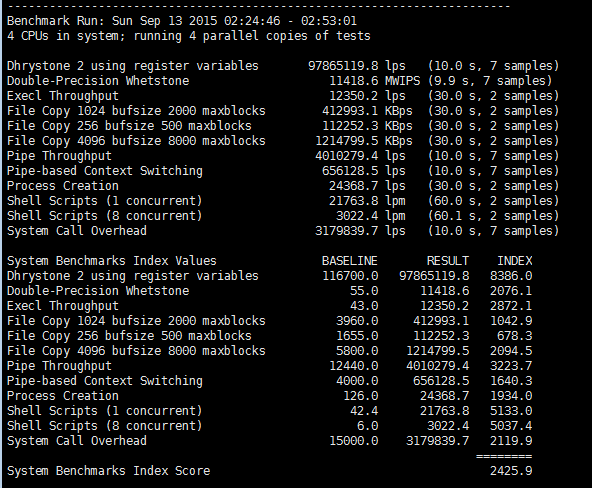The height and width of the screenshot is (488, 592).
Task: Click the Dhrystone 2 result 97865119.8 lps
Action: pos(357,66)
